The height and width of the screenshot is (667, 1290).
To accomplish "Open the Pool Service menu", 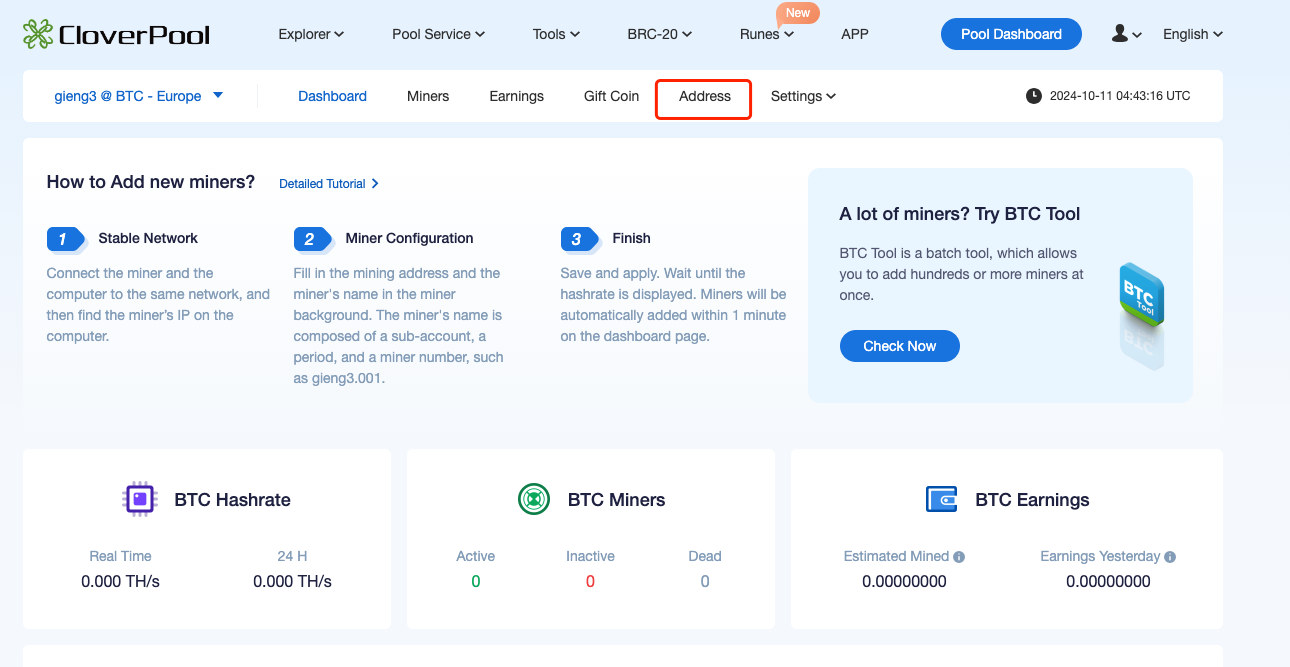I will pos(438,33).
